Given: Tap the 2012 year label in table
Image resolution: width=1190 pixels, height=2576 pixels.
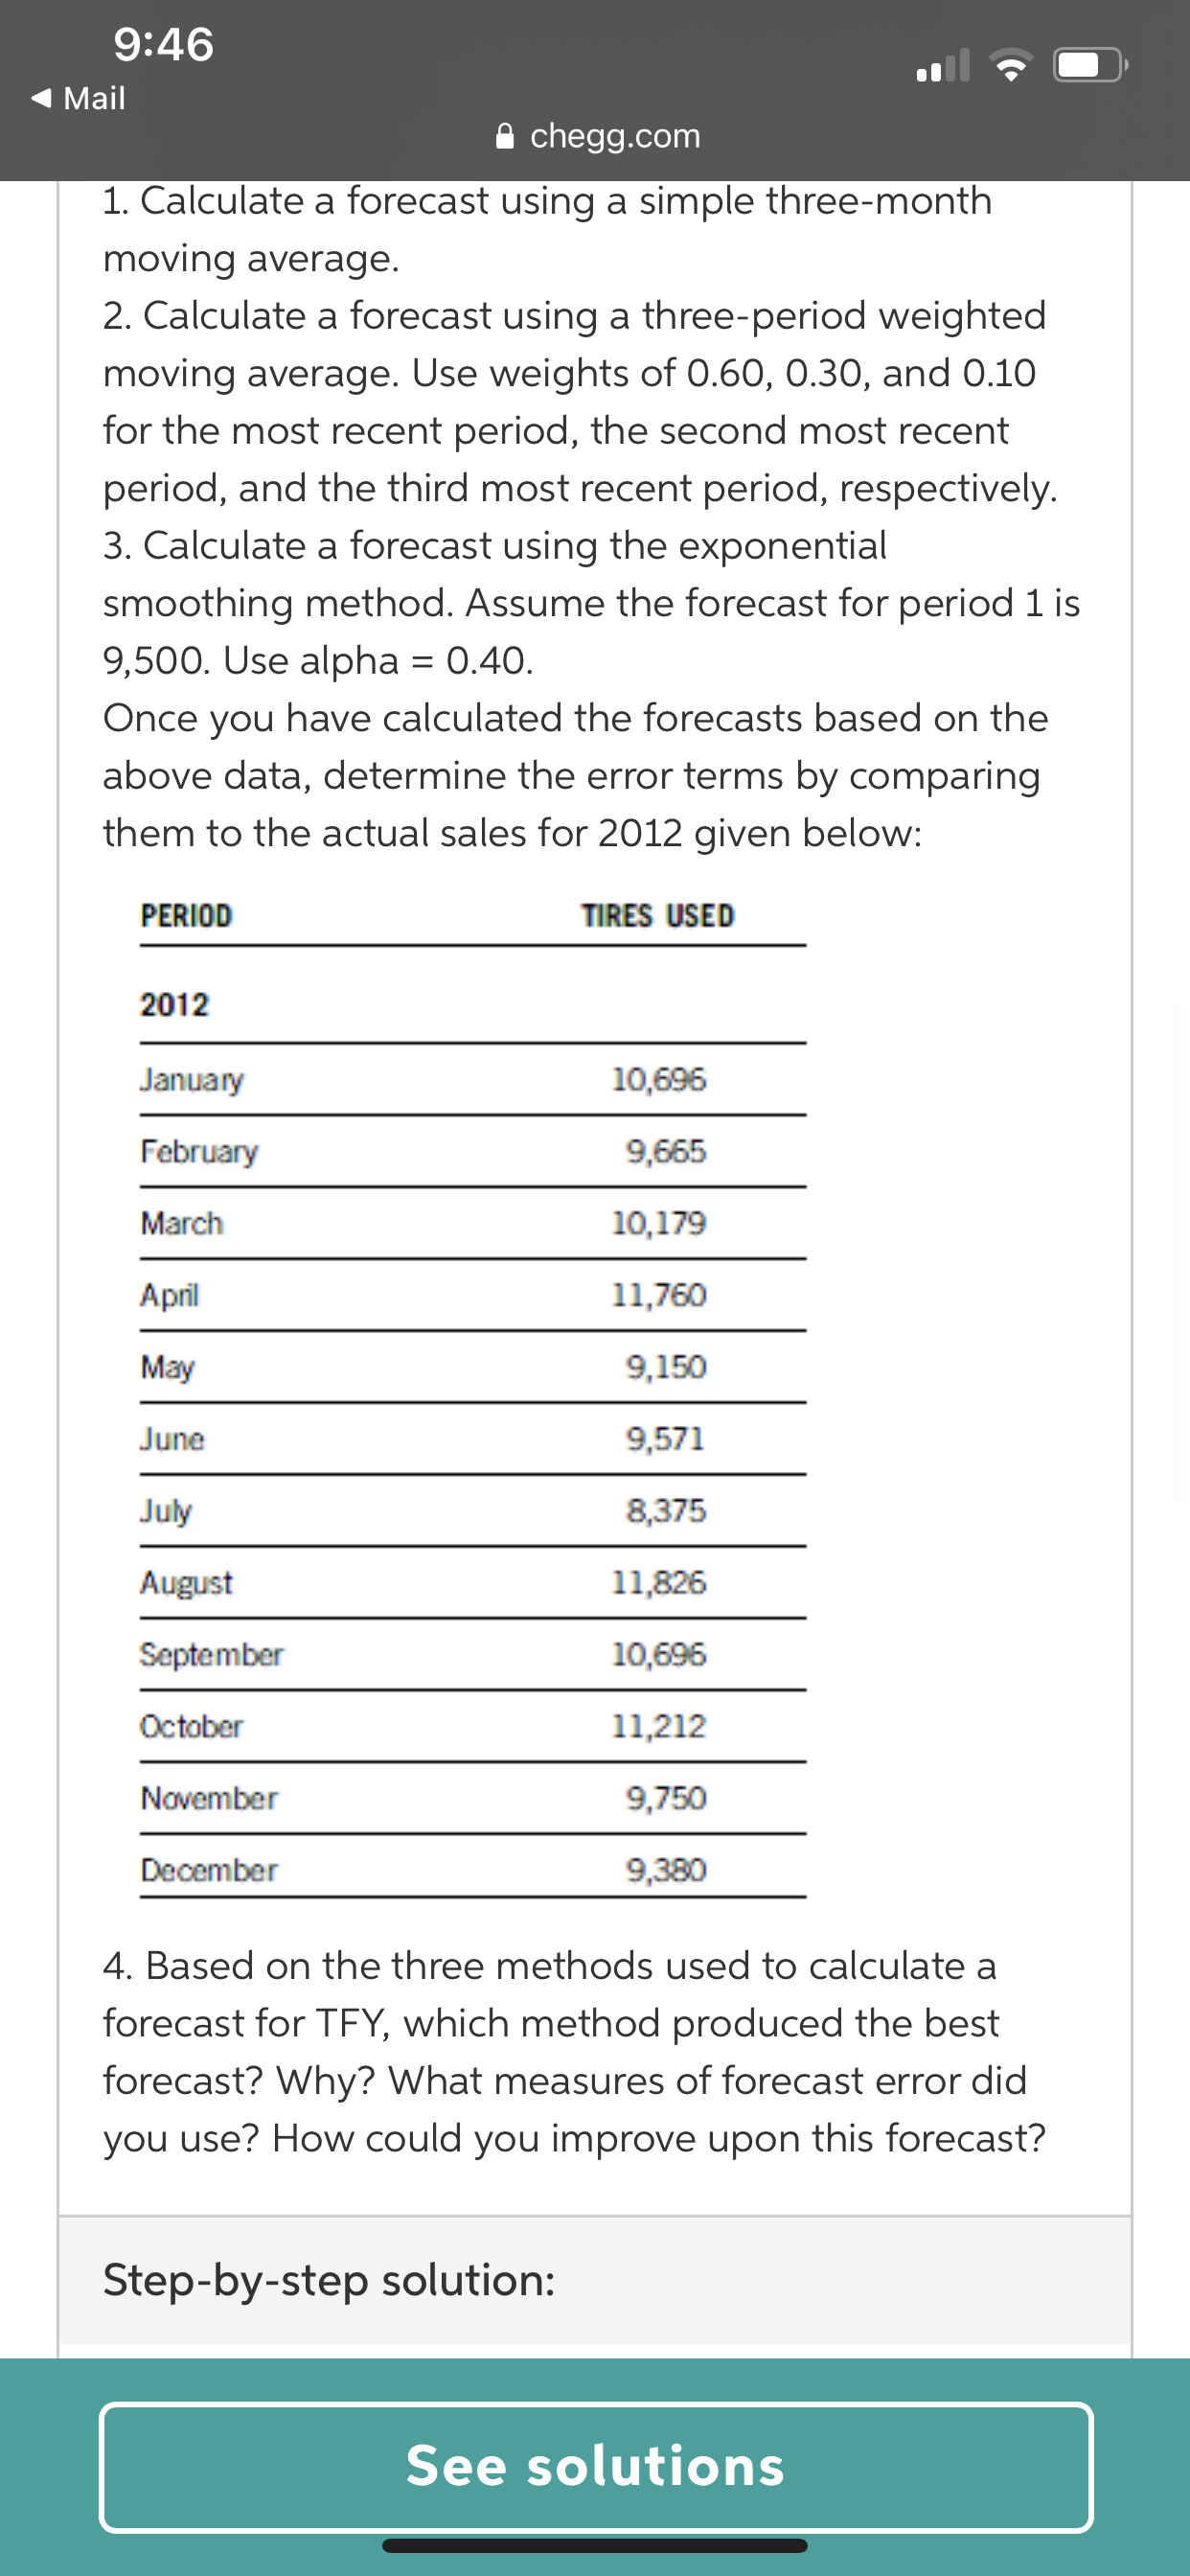Looking at the screenshot, I should [x=175, y=1005].
